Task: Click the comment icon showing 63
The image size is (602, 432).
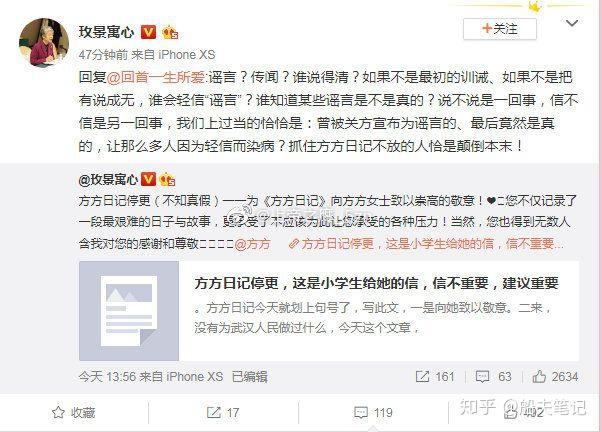Action: pyautogui.click(x=493, y=377)
